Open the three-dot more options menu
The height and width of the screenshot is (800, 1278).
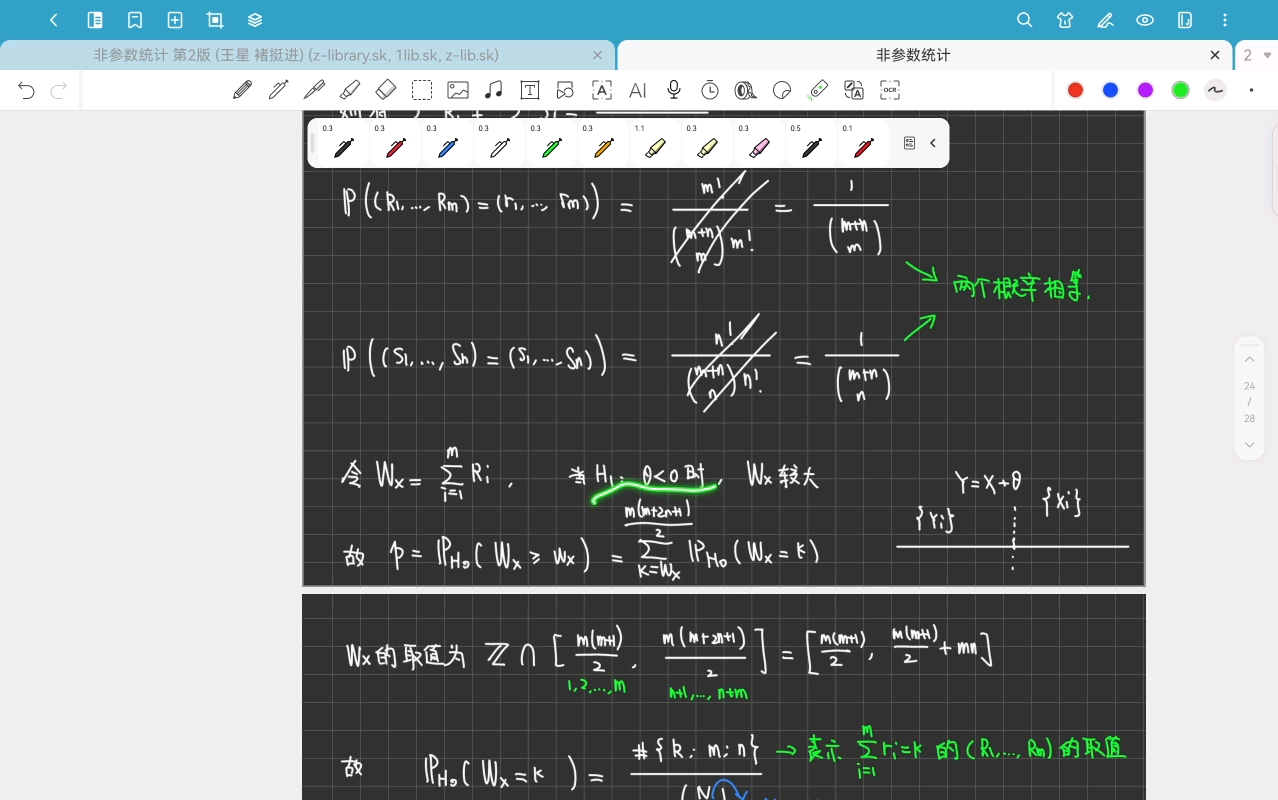tap(1226, 20)
